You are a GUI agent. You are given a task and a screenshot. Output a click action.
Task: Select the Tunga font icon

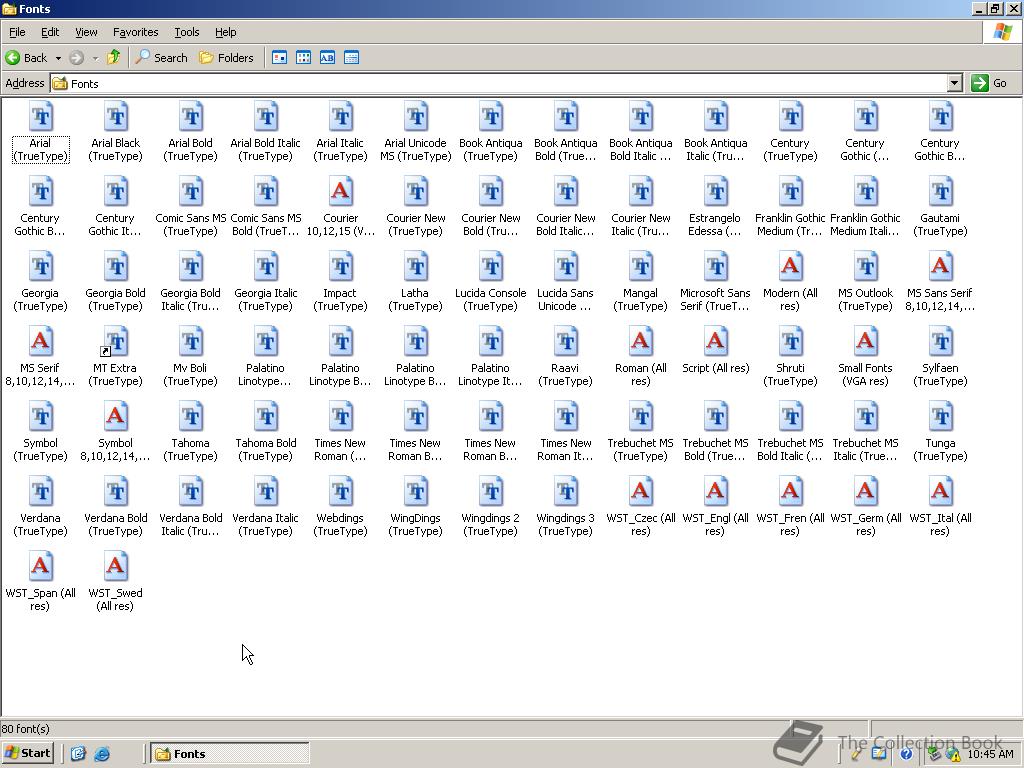pos(940,418)
